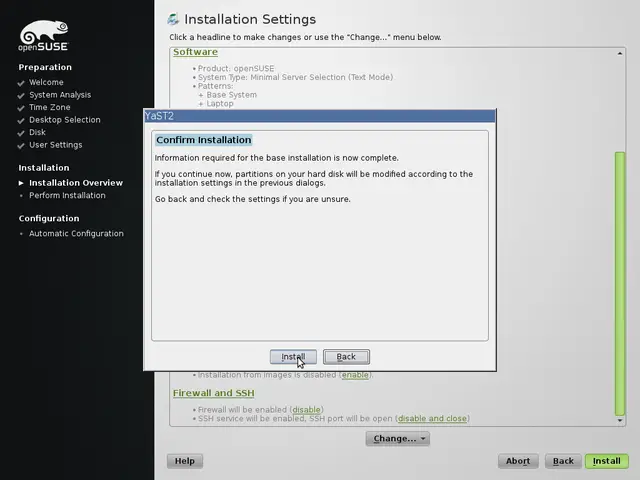Click the checkmark next to System Analysis
The image size is (640, 480).
[21, 96]
